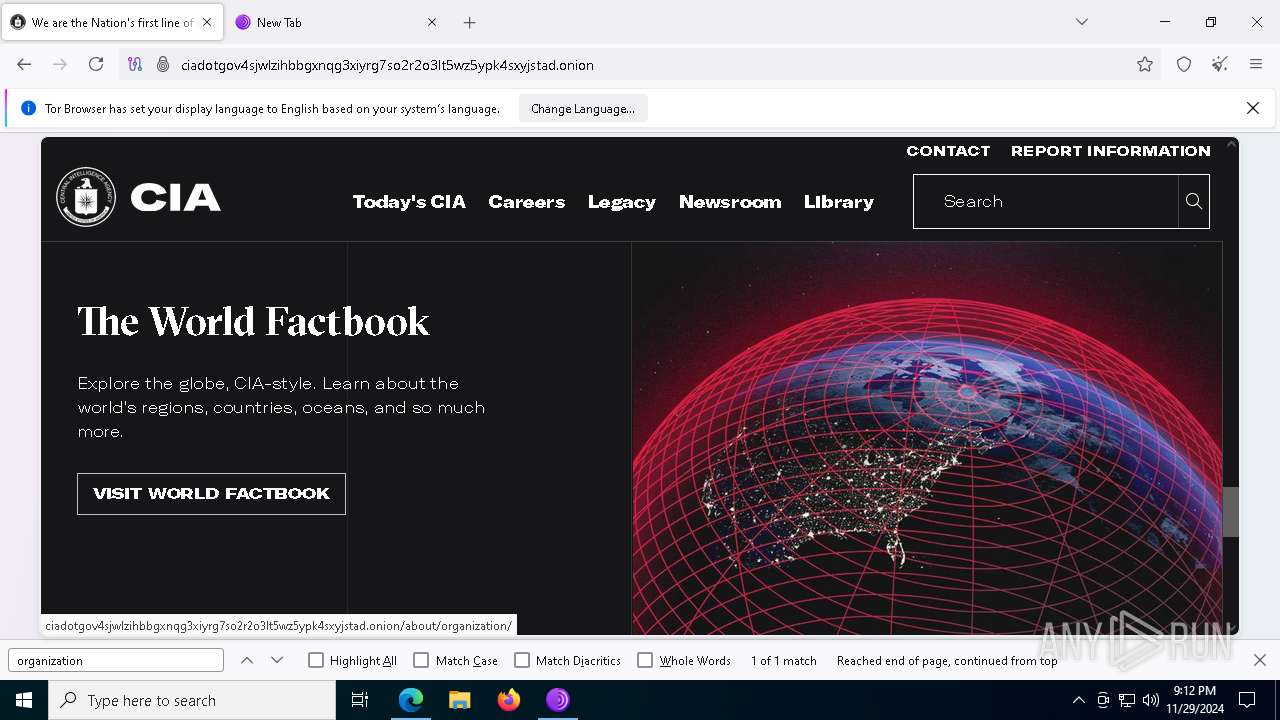Open Task View on the taskbar
1280x720 pixels.
coord(360,700)
